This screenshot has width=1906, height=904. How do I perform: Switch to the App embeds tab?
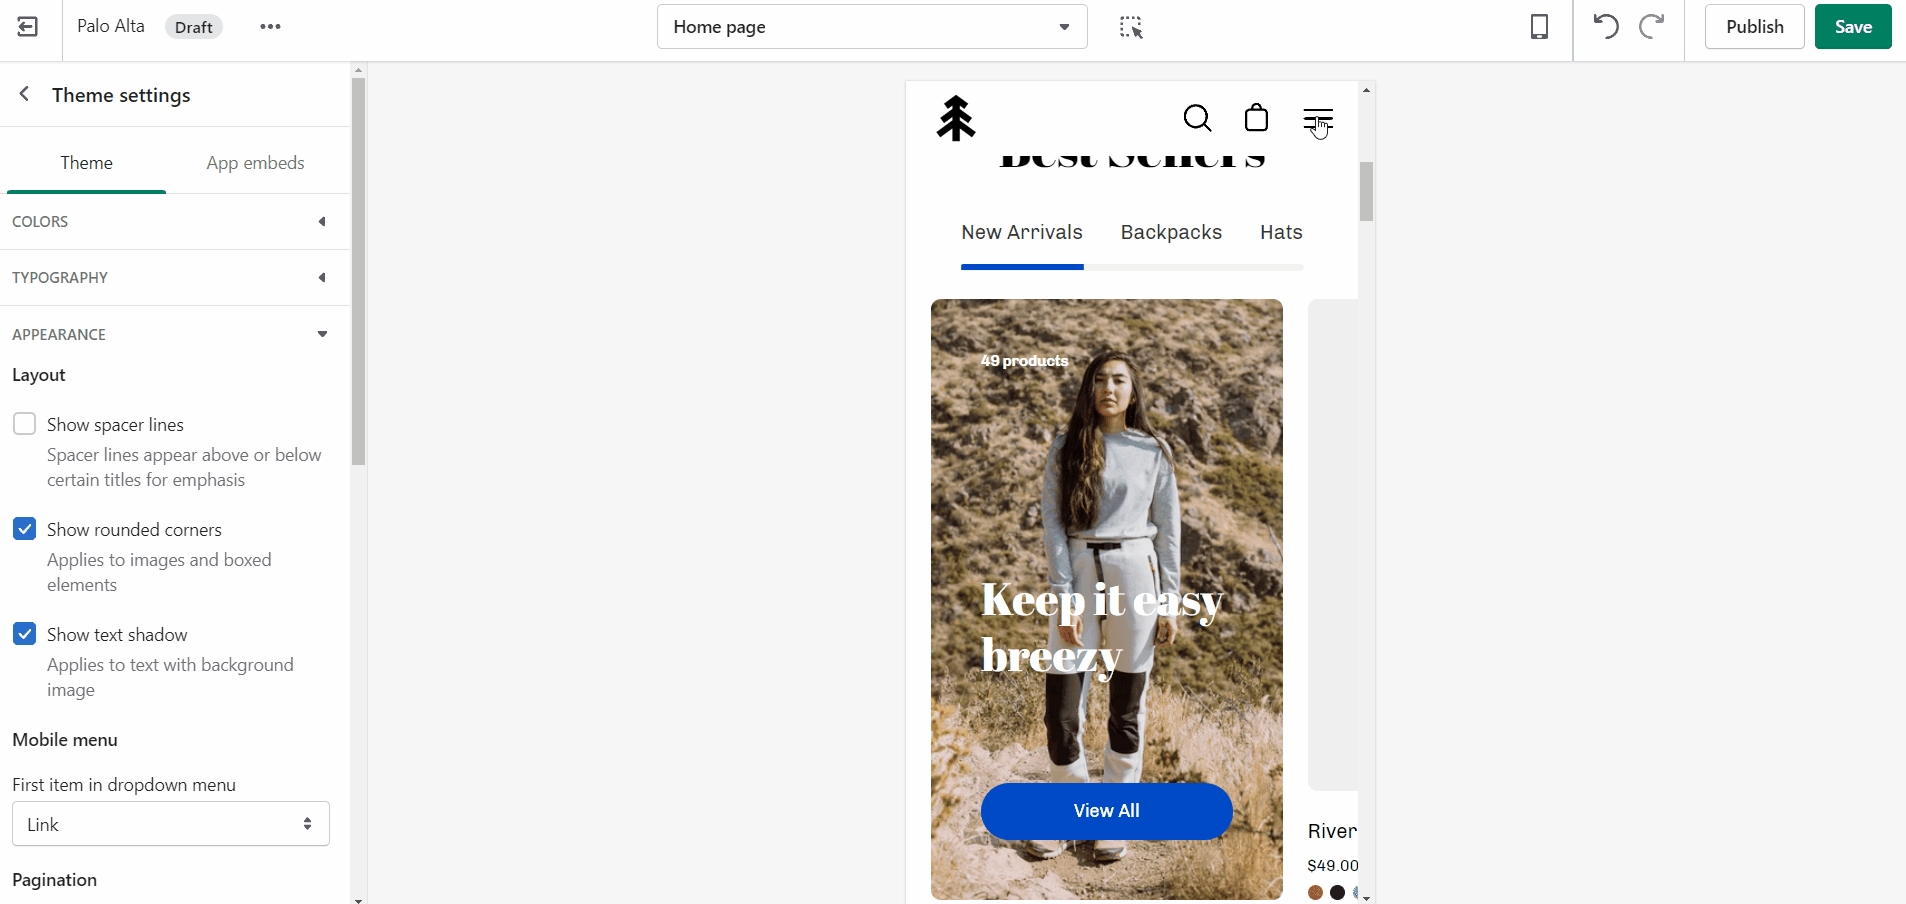point(255,163)
